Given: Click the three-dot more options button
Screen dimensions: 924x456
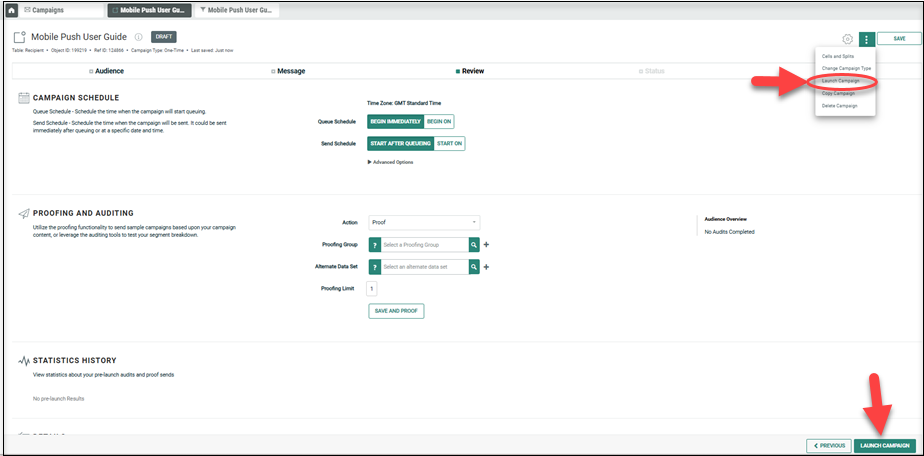Looking at the screenshot, I should pyautogui.click(x=866, y=39).
